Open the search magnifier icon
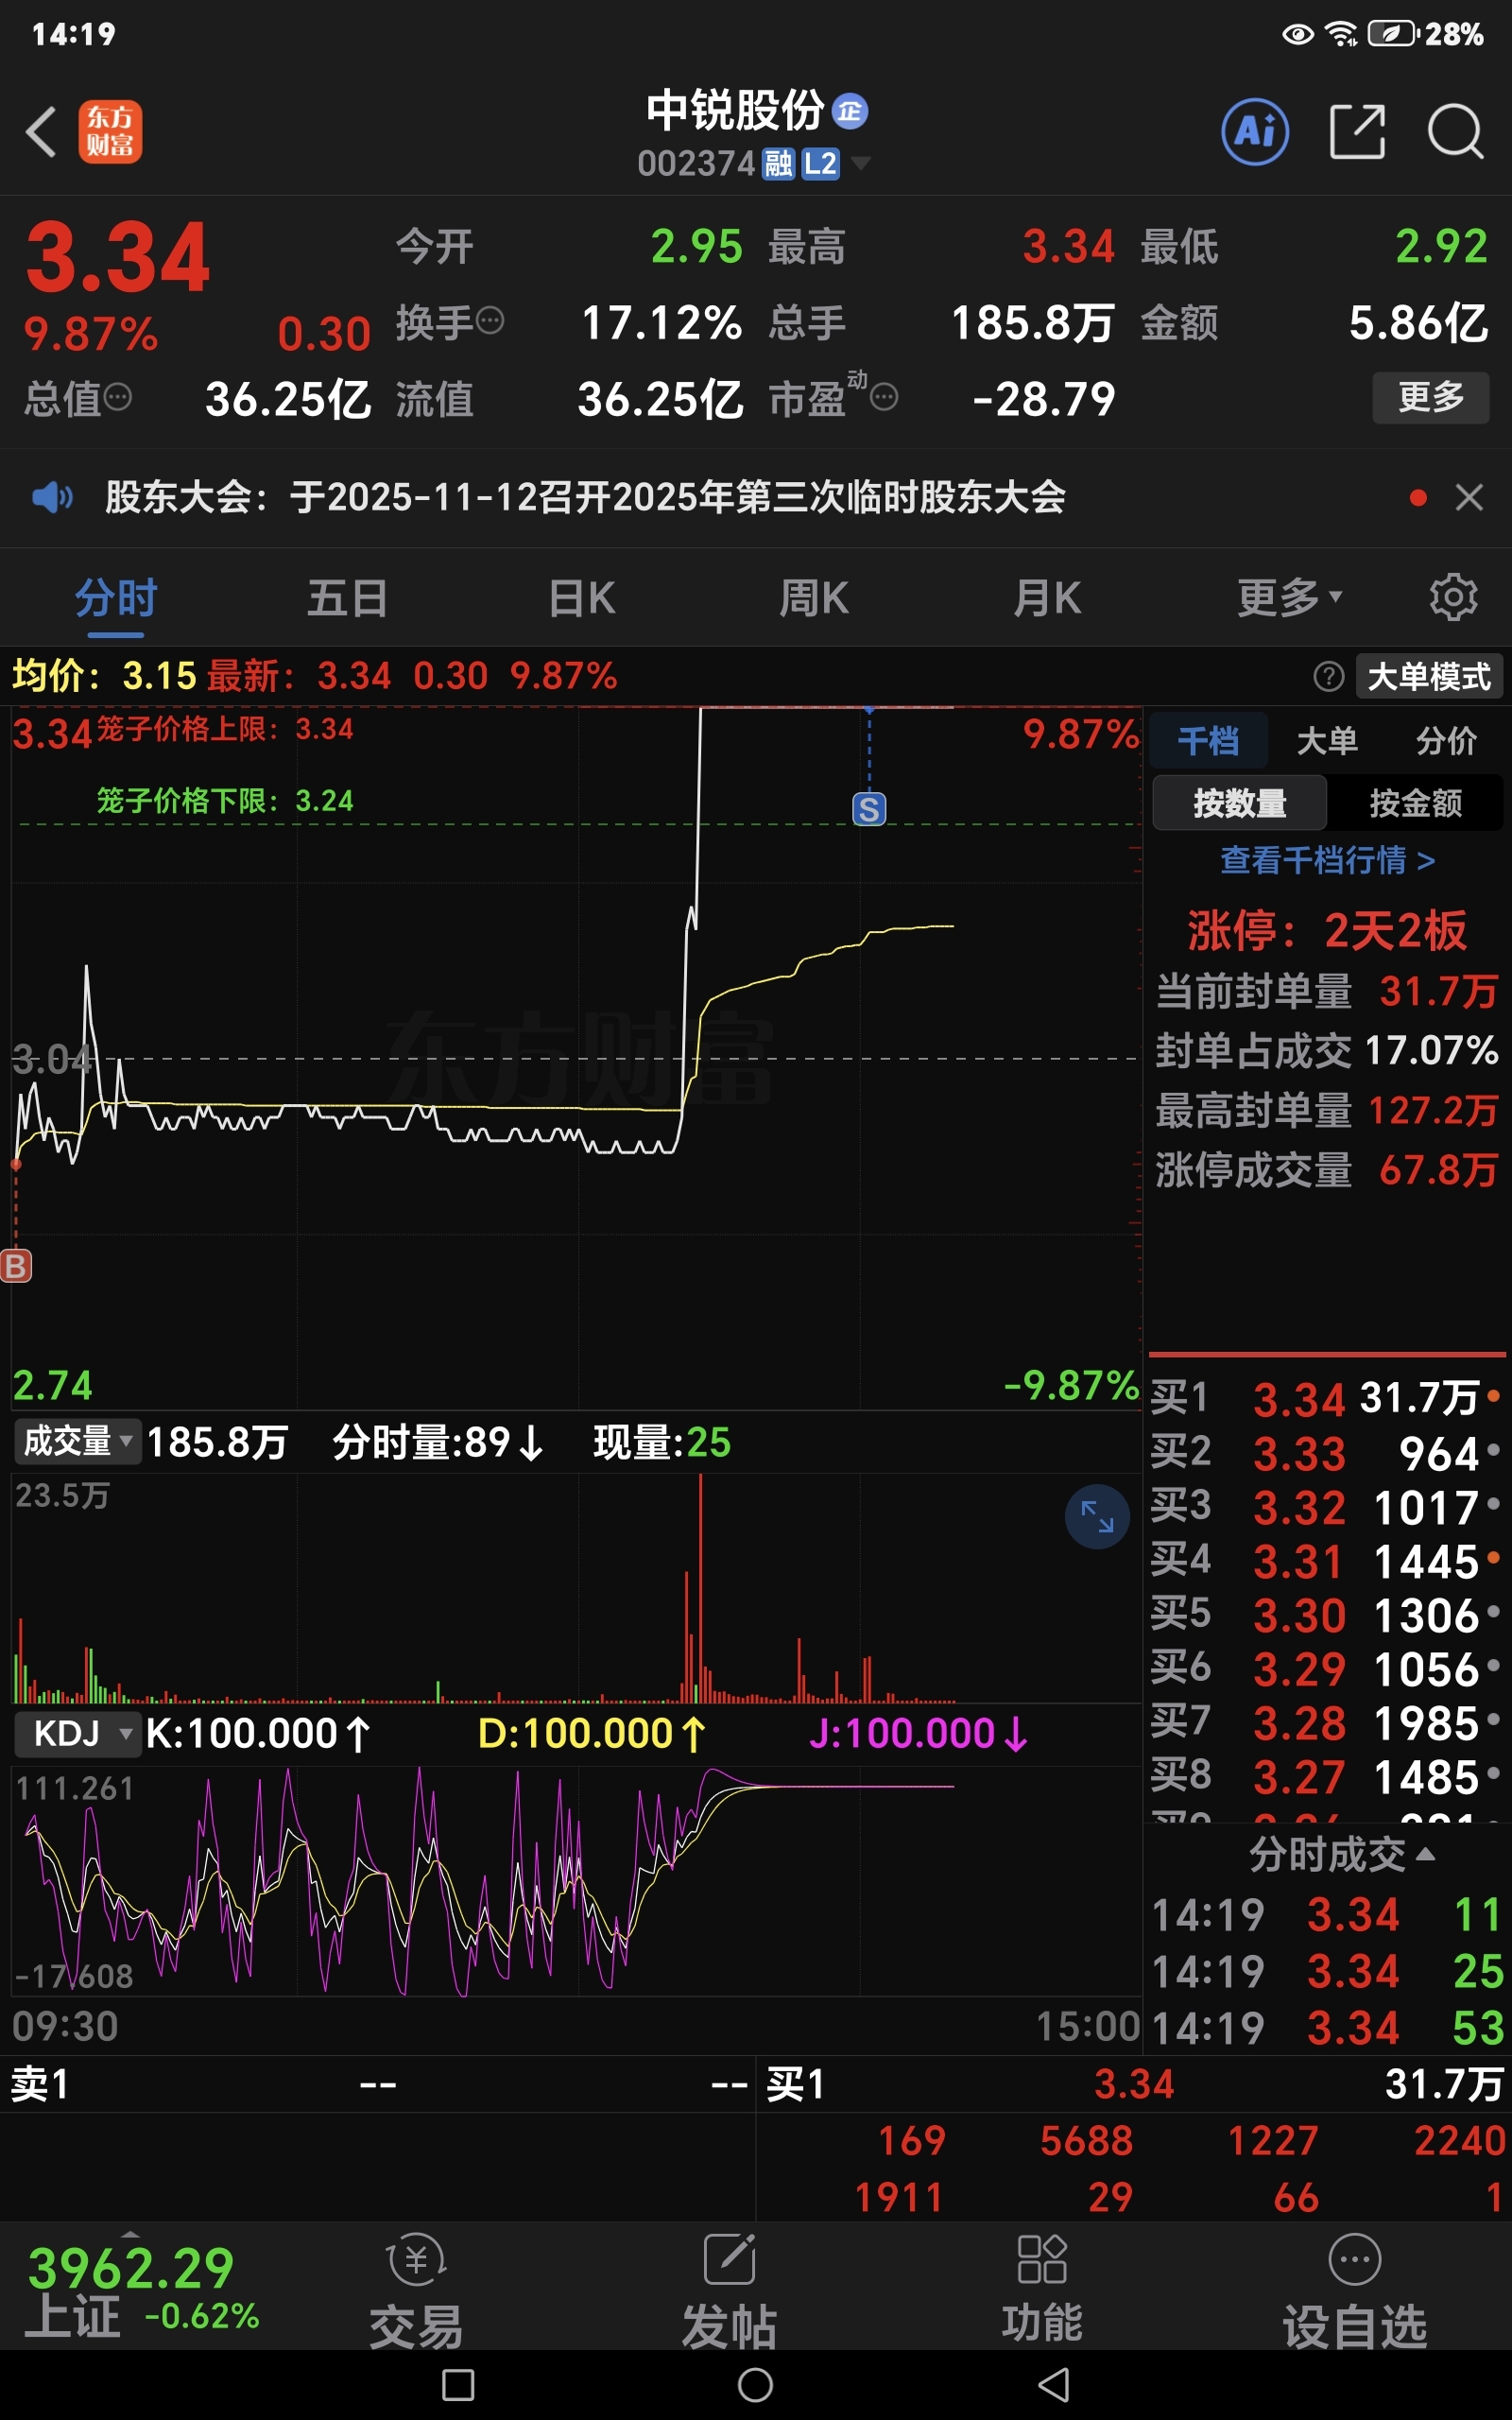Viewport: 1512px width, 2420px height. click(1455, 132)
